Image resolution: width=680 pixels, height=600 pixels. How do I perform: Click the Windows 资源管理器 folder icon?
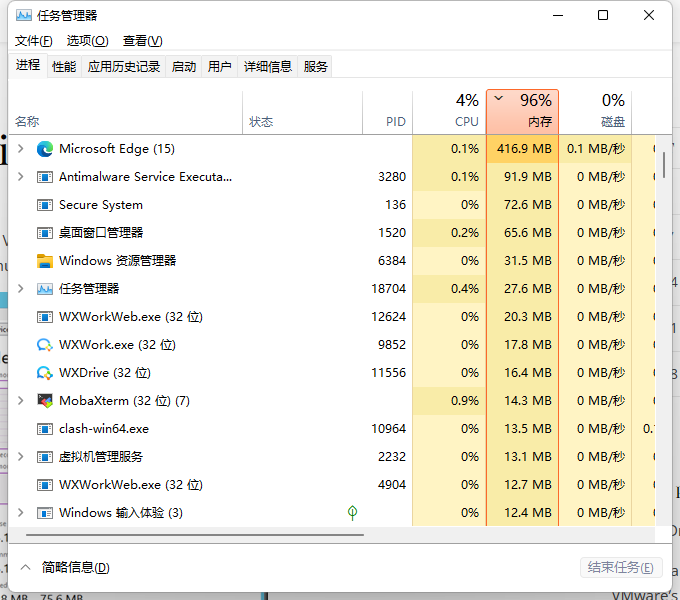tap(45, 261)
